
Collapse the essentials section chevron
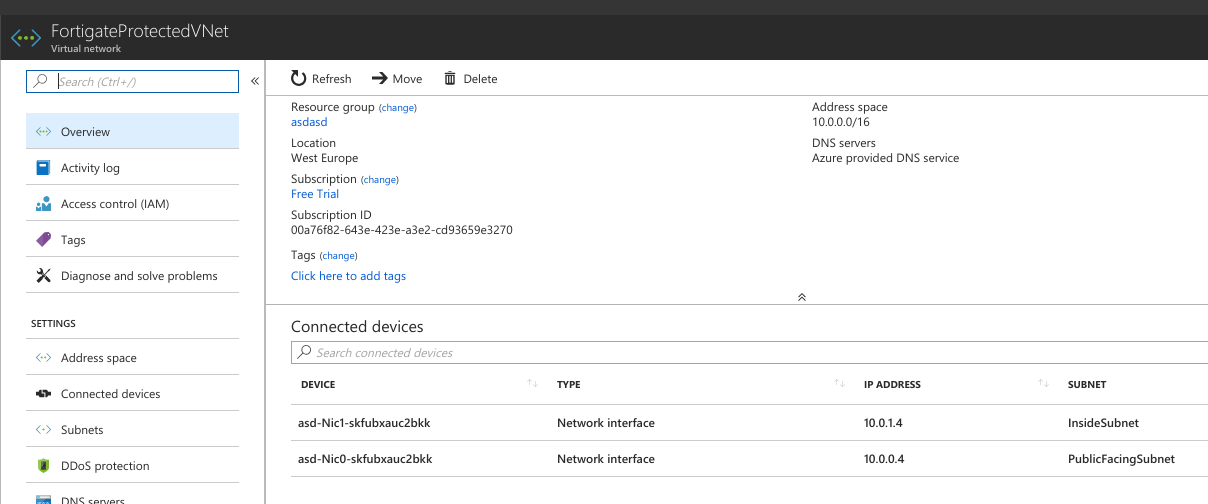pyautogui.click(x=801, y=297)
